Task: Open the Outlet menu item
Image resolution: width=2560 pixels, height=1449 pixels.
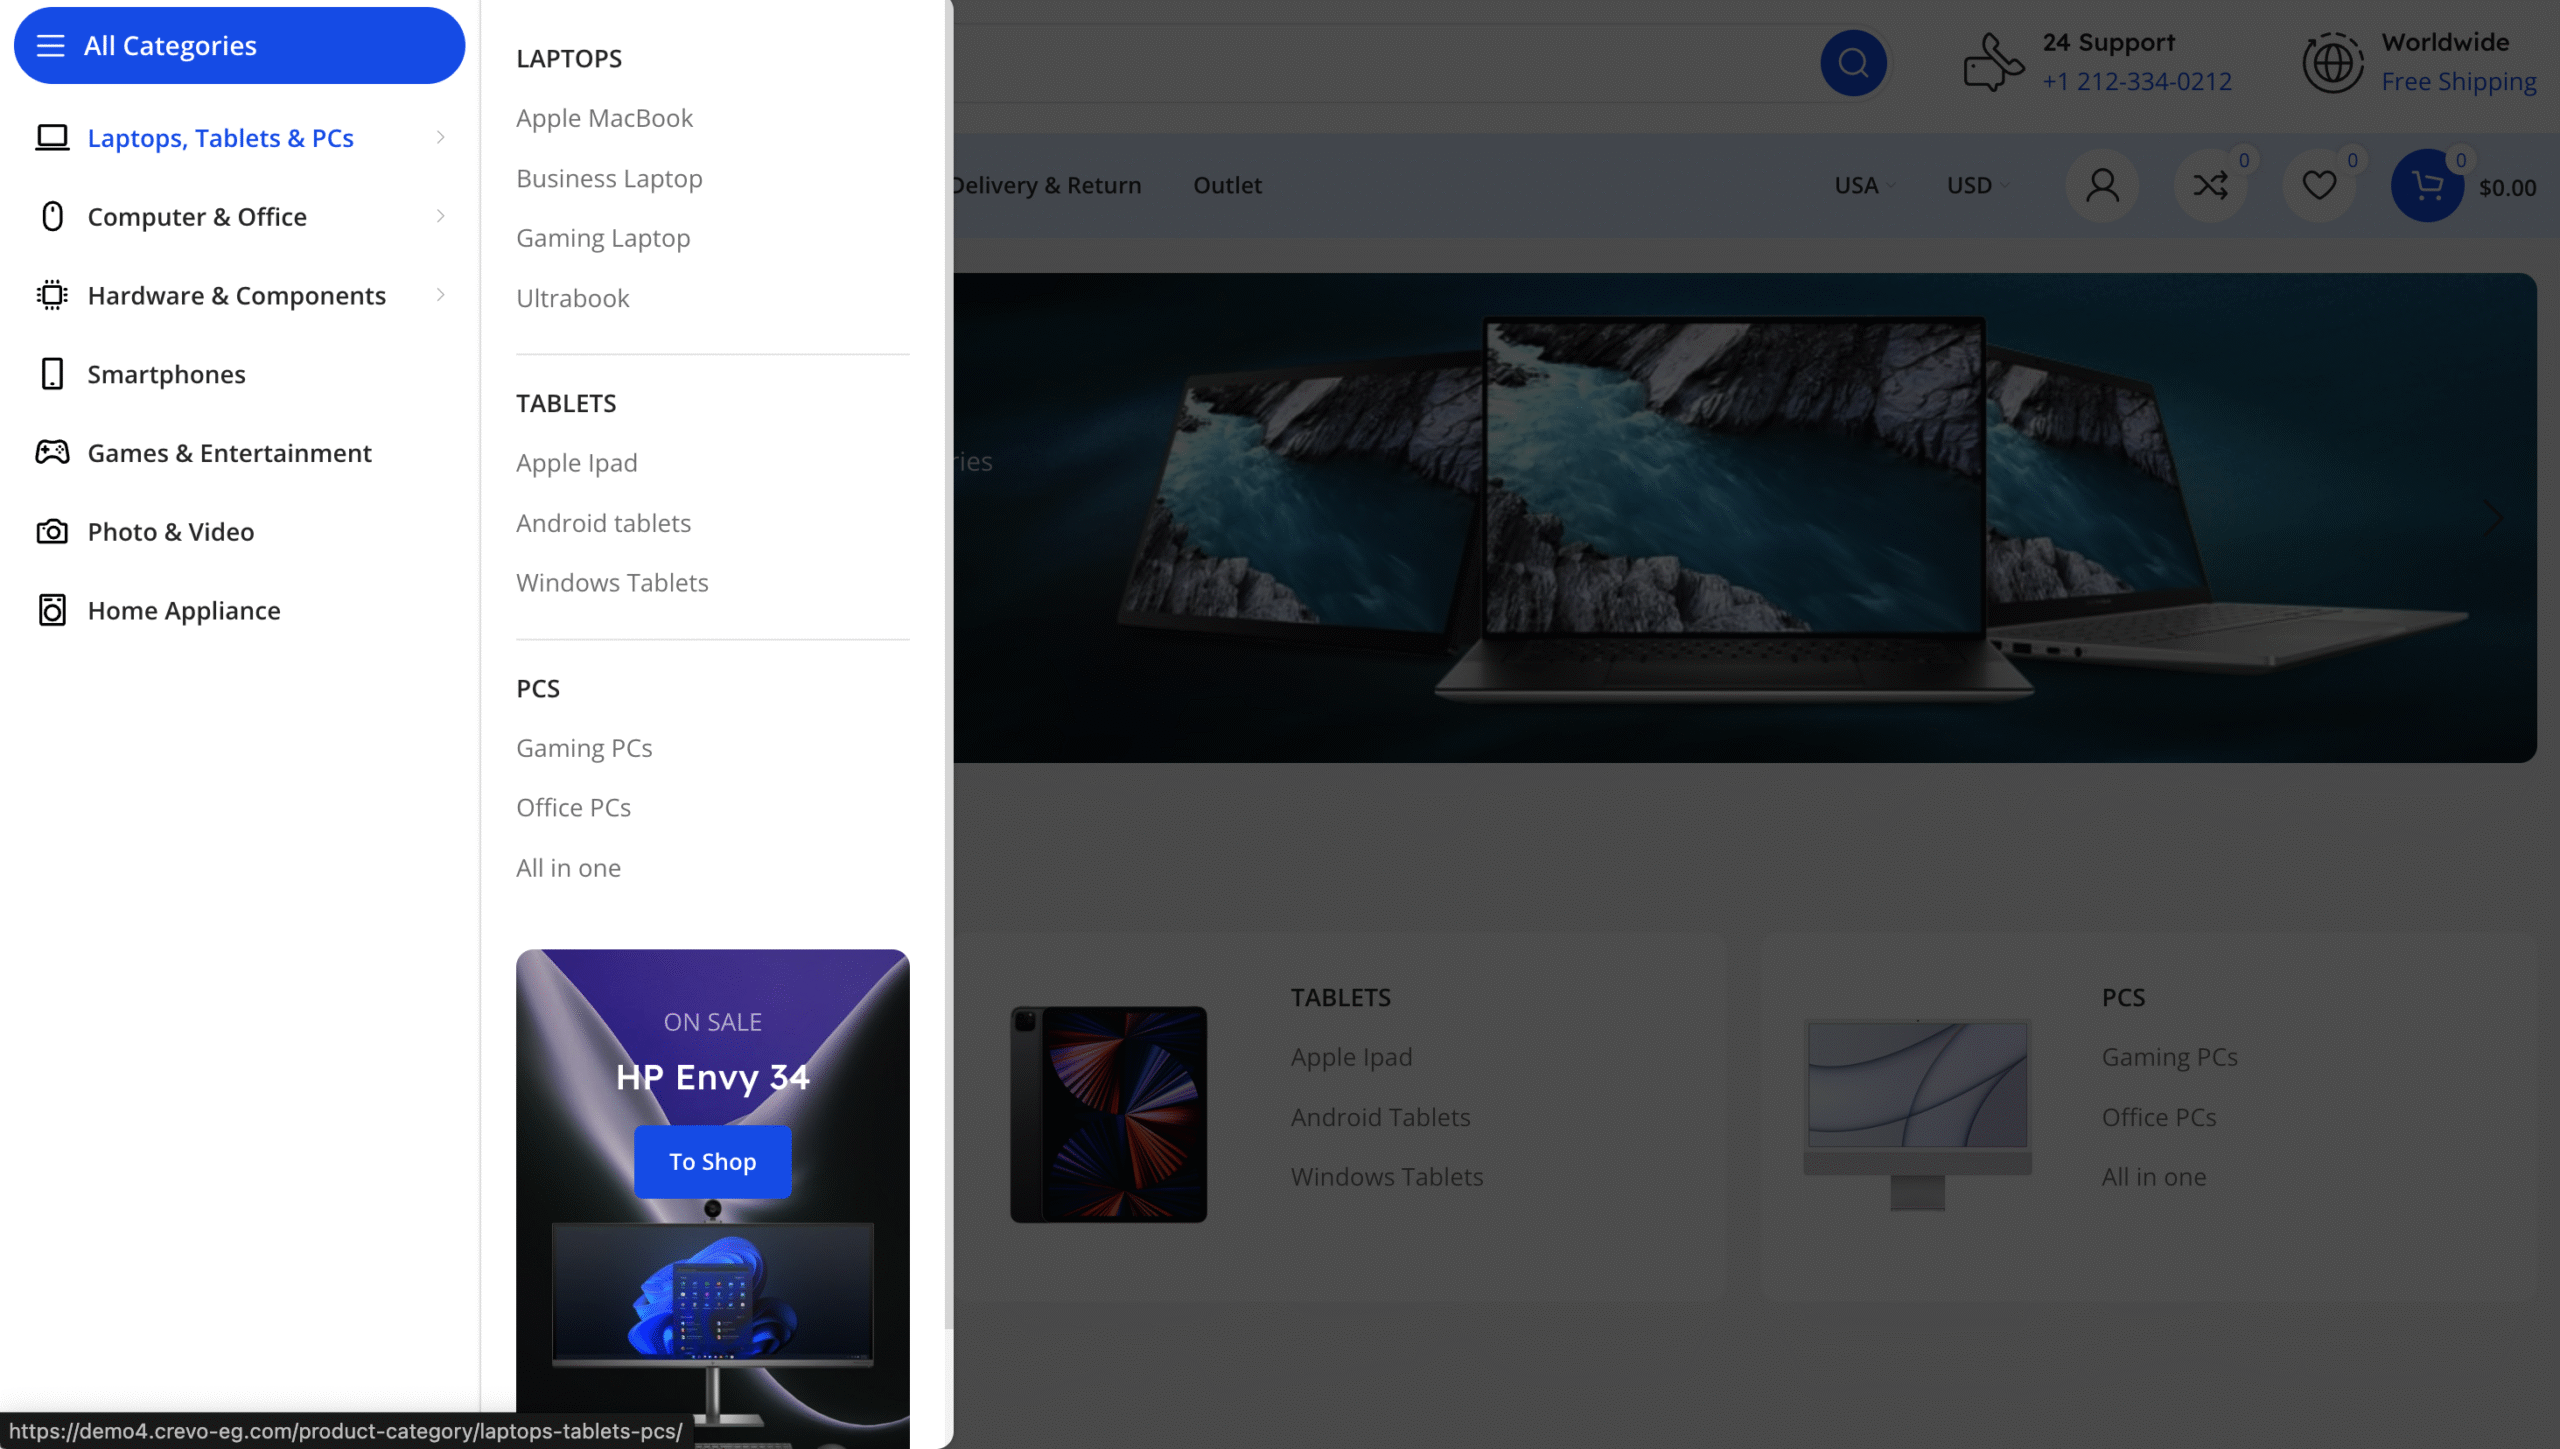Action: [x=1227, y=185]
